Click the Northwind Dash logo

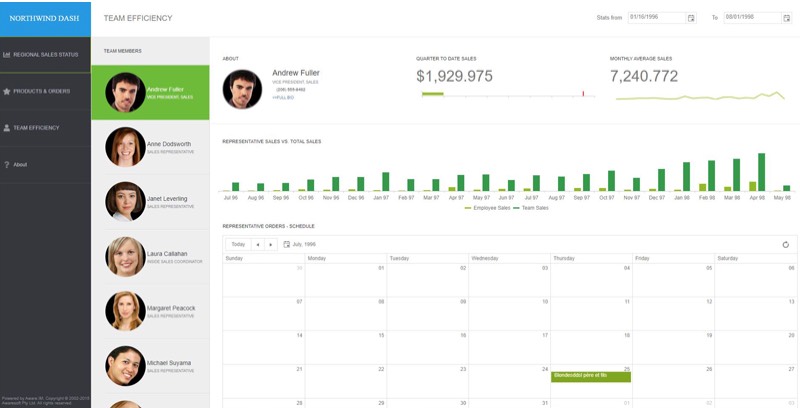click(45, 18)
